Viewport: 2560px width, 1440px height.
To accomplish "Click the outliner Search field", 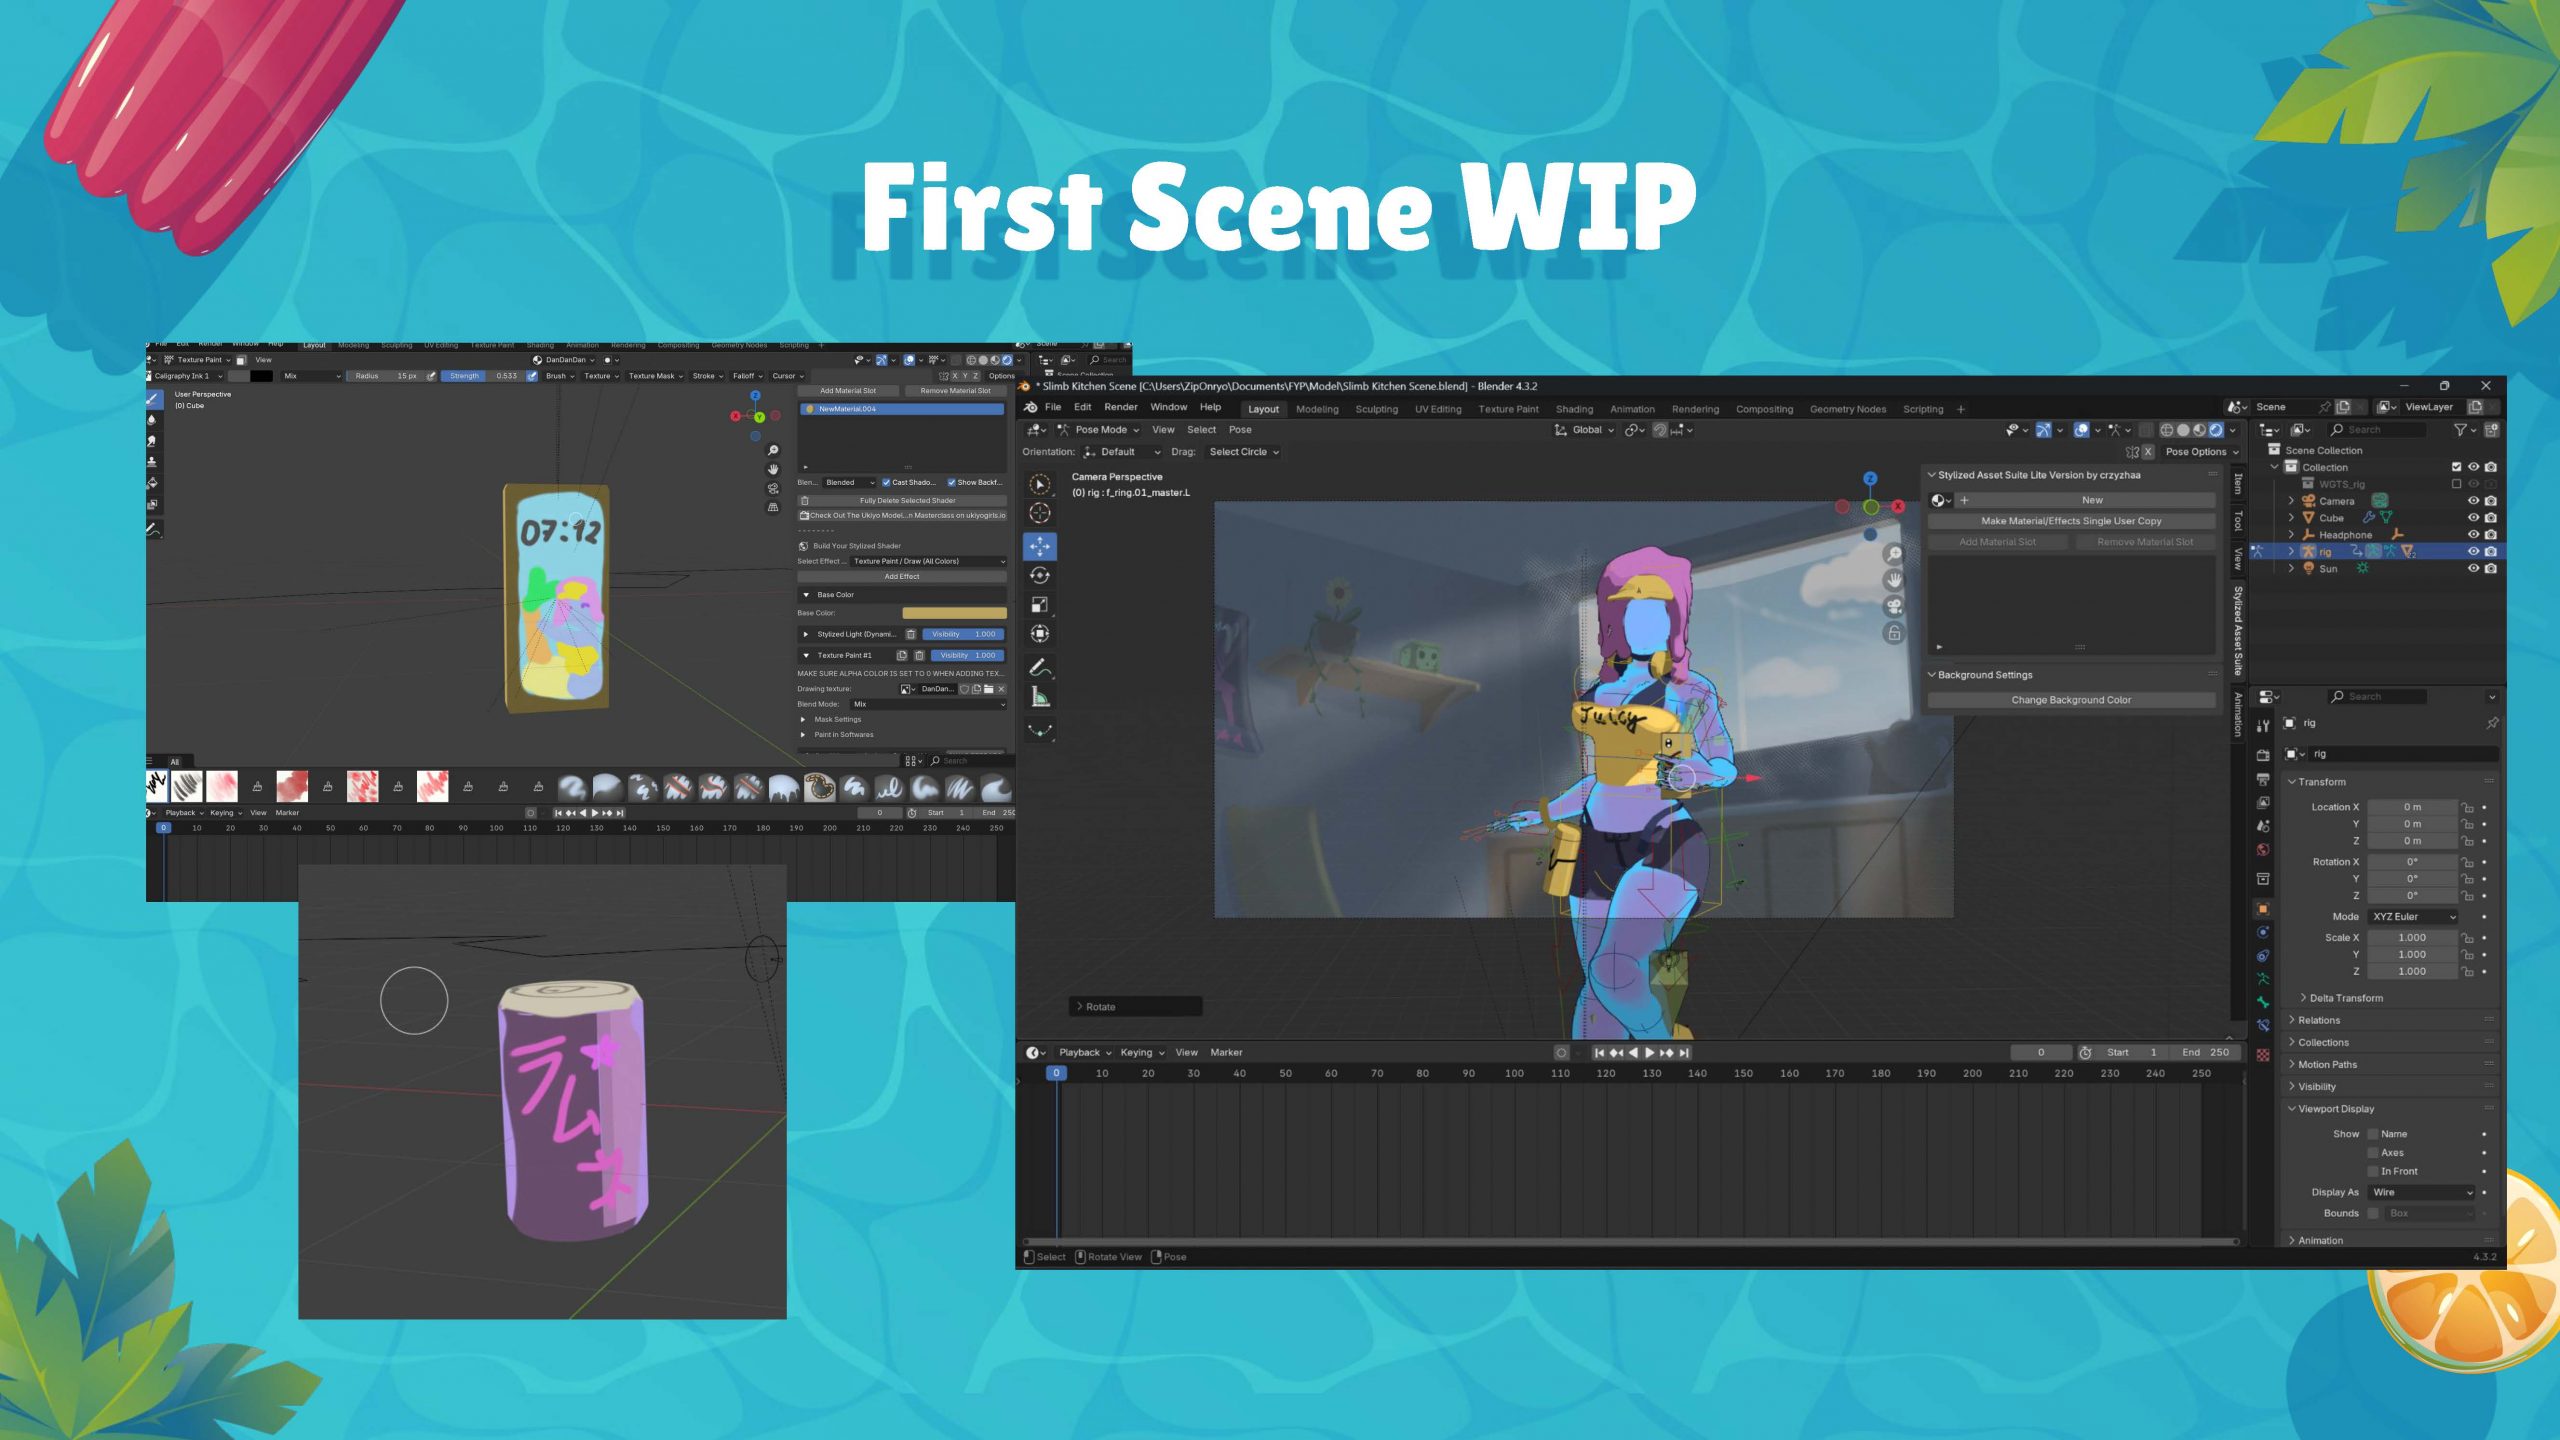I will (2376, 430).
